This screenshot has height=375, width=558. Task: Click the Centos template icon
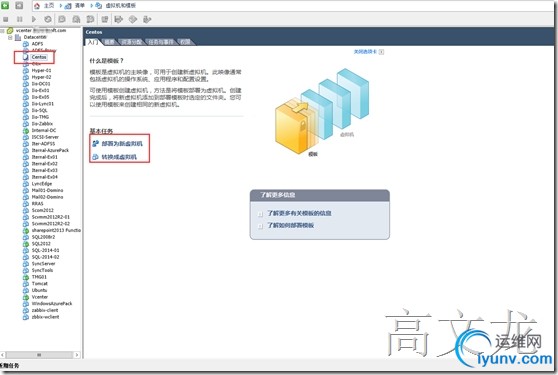26,57
